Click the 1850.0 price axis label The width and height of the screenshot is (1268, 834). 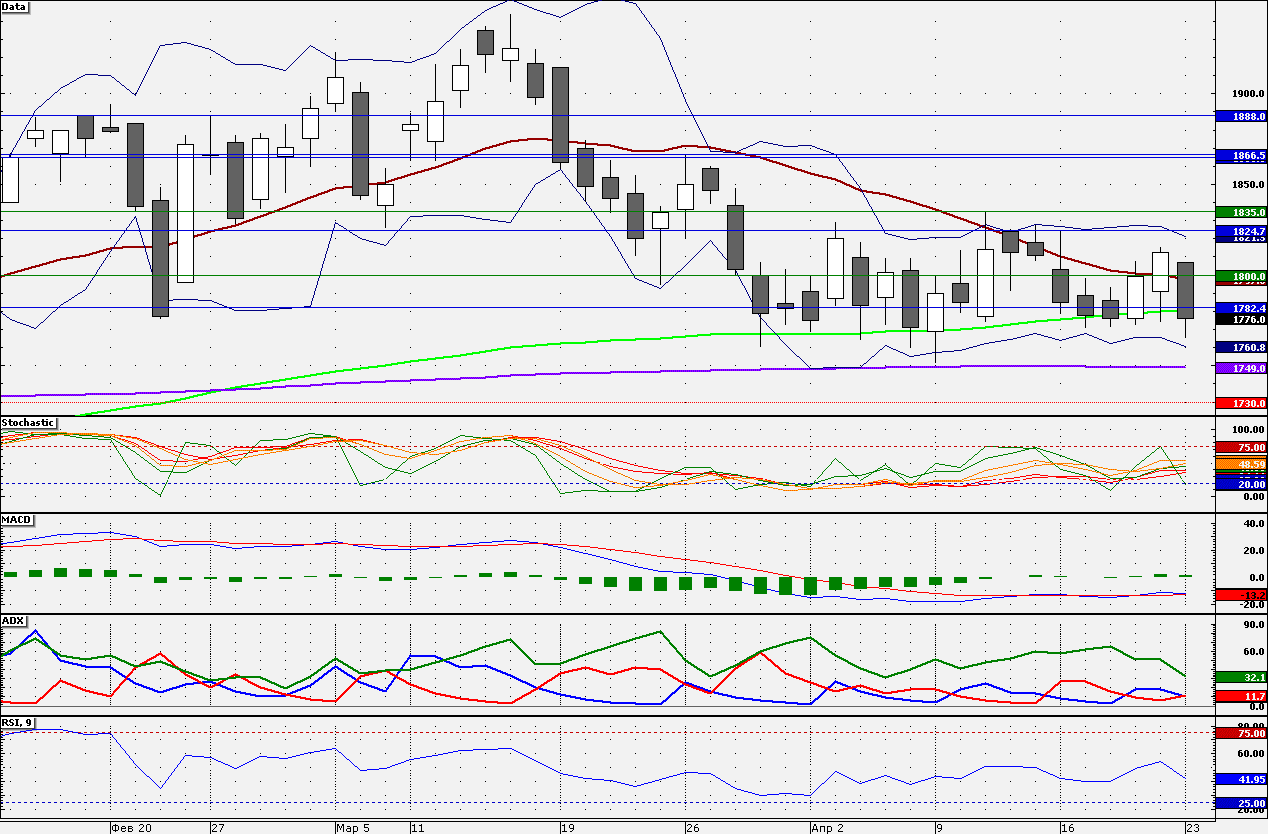(1248, 185)
